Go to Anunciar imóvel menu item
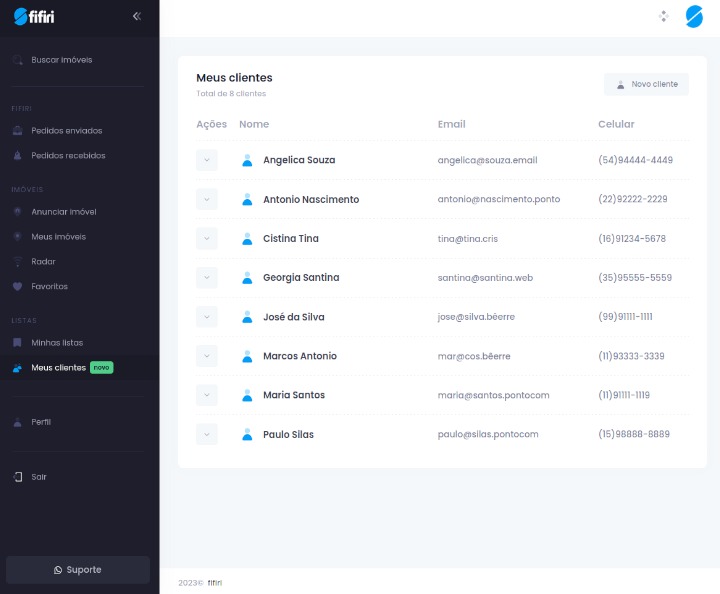This screenshot has height=594, width=720. coord(63,212)
